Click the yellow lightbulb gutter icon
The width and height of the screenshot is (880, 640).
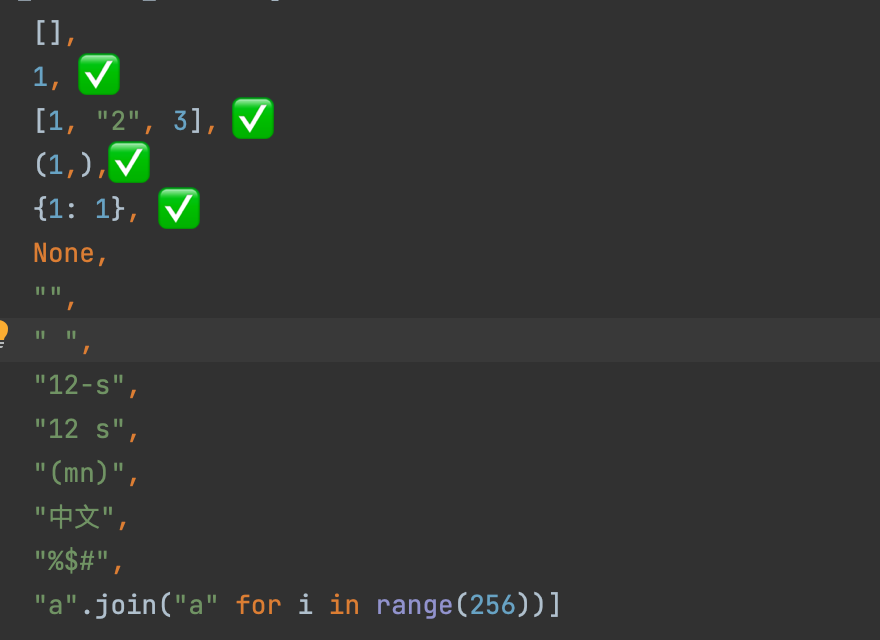coord(4,330)
